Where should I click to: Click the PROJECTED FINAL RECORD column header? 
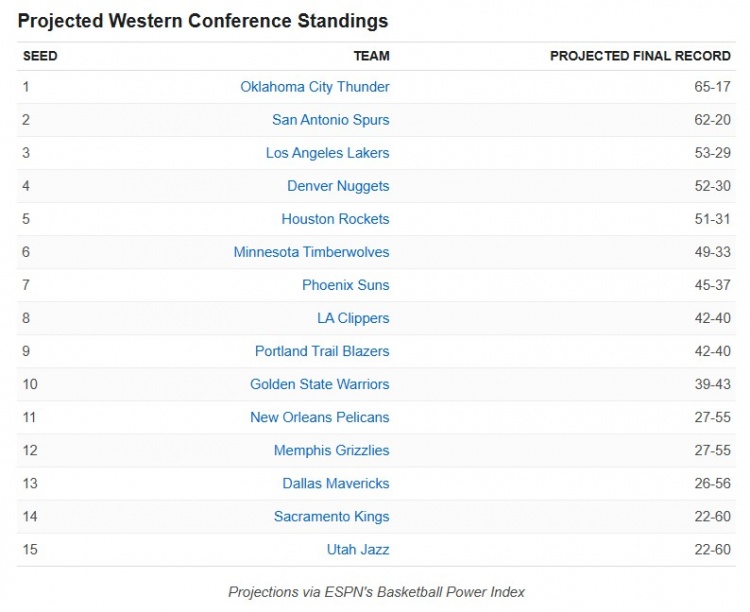click(x=640, y=56)
